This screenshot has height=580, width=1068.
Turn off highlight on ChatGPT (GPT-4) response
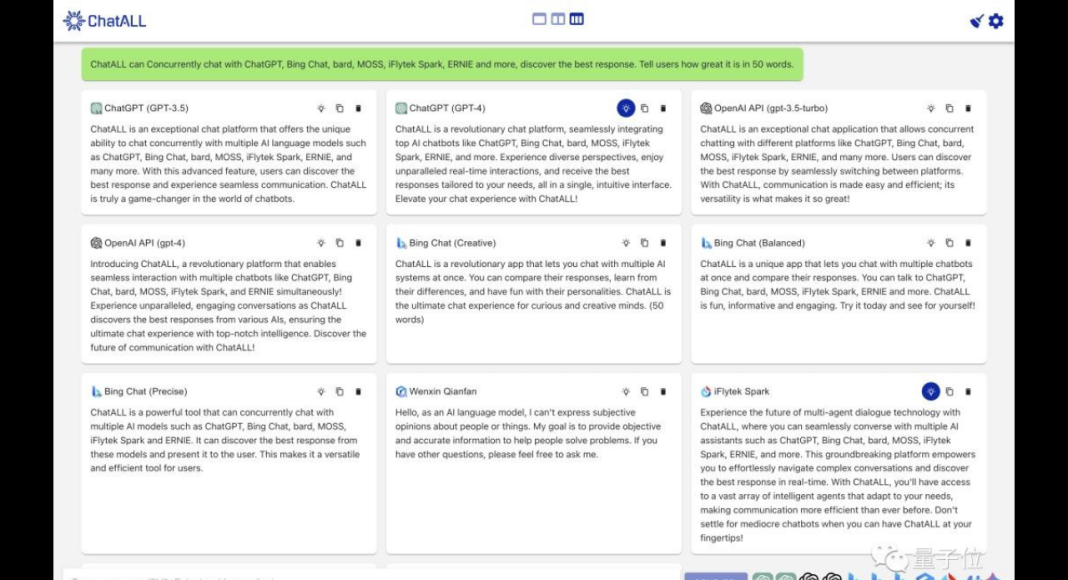(x=626, y=108)
